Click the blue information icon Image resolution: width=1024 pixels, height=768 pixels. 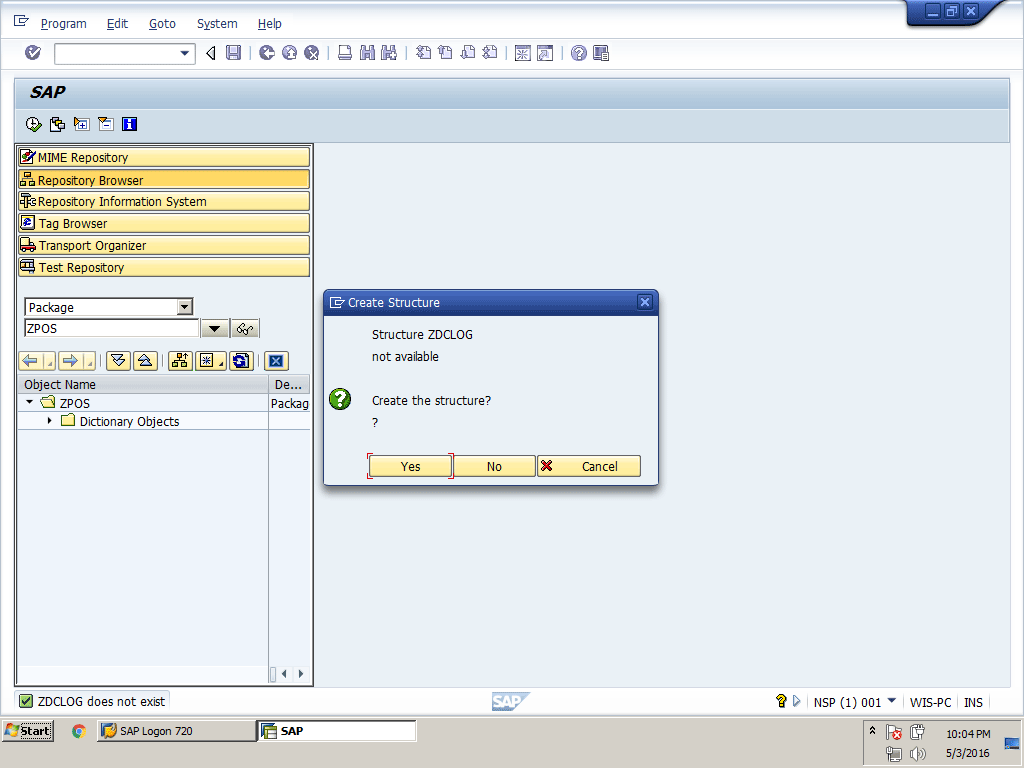tap(129, 124)
